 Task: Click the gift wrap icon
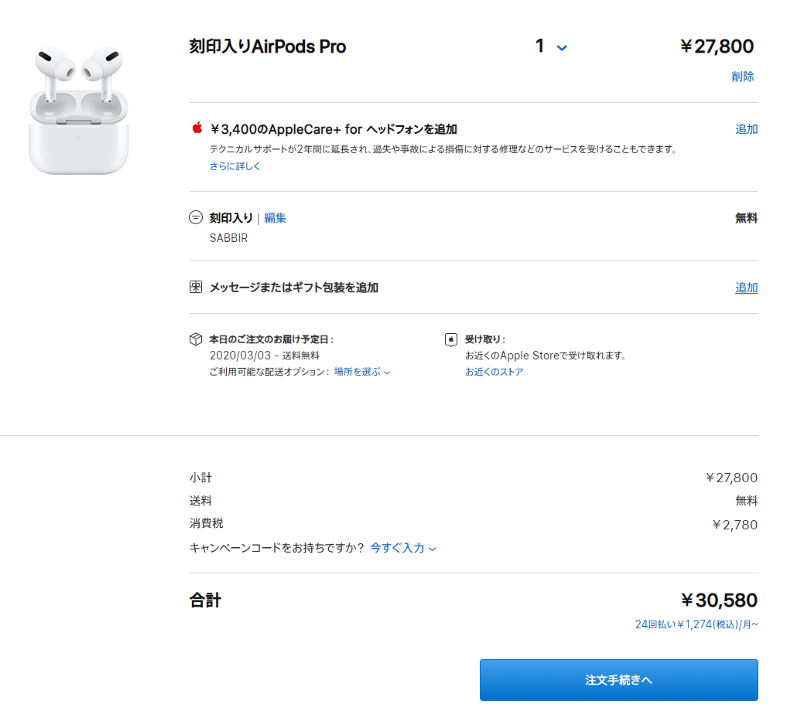pos(196,287)
